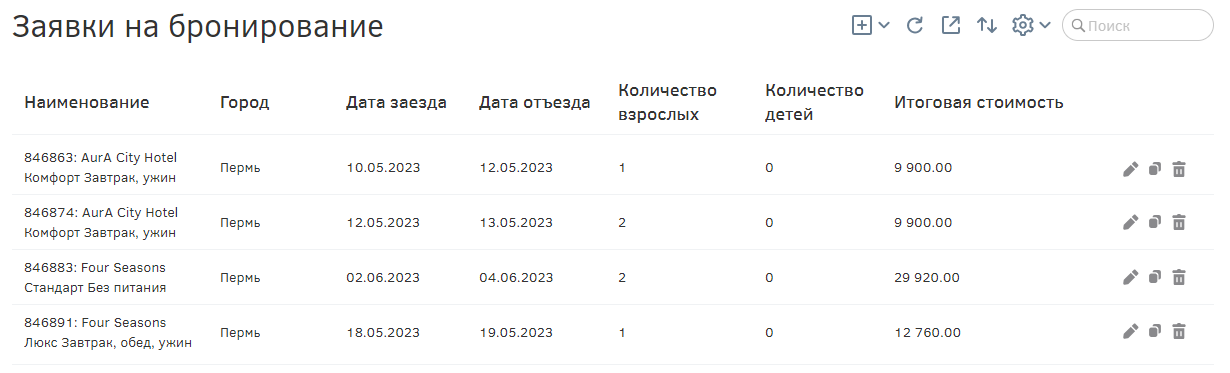
Task: Click the sort arrows icon
Action: [x=987, y=26]
